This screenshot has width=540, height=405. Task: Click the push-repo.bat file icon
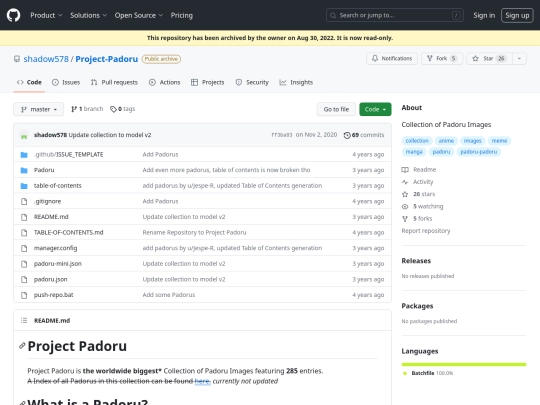[24, 295]
